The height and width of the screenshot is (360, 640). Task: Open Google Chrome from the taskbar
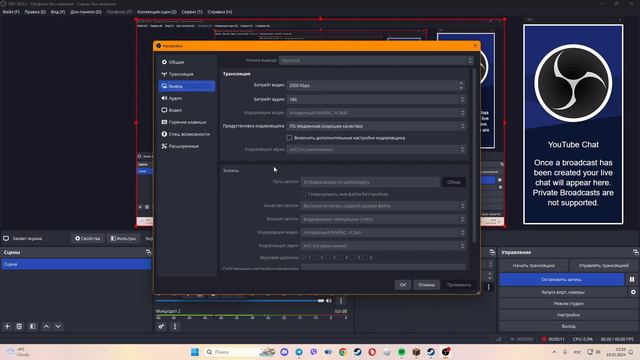click(343, 352)
